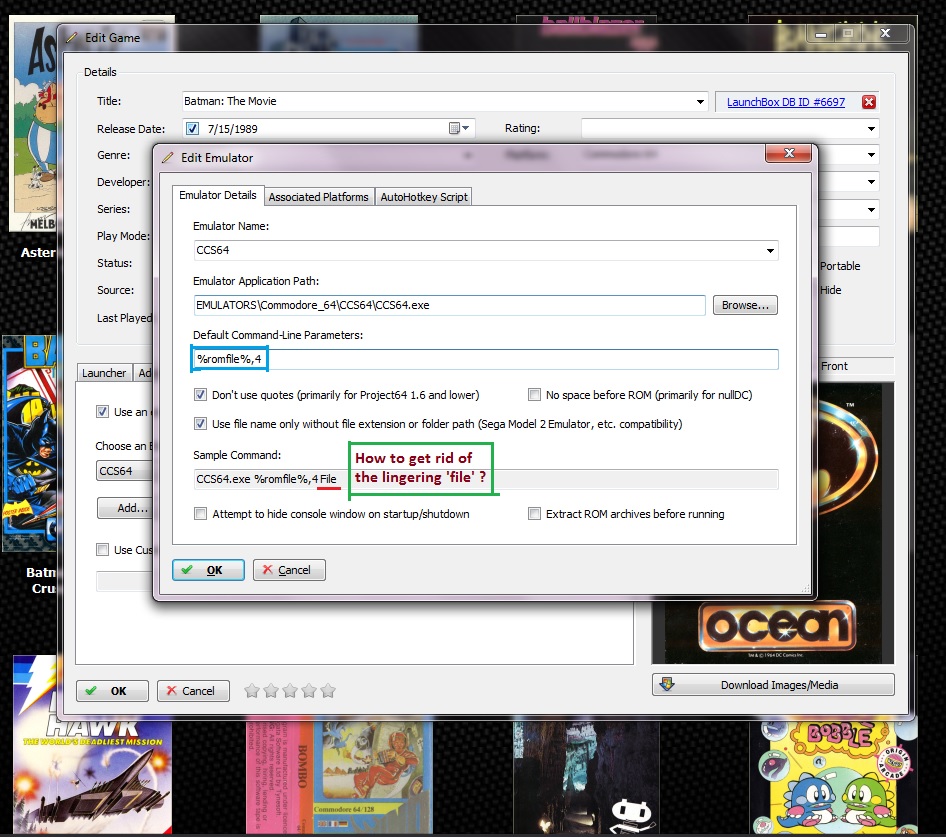The height and width of the screenshot is (837, 946).
Task: Expand the Title dropdown arrow
Action: click(x=700, y=101)
